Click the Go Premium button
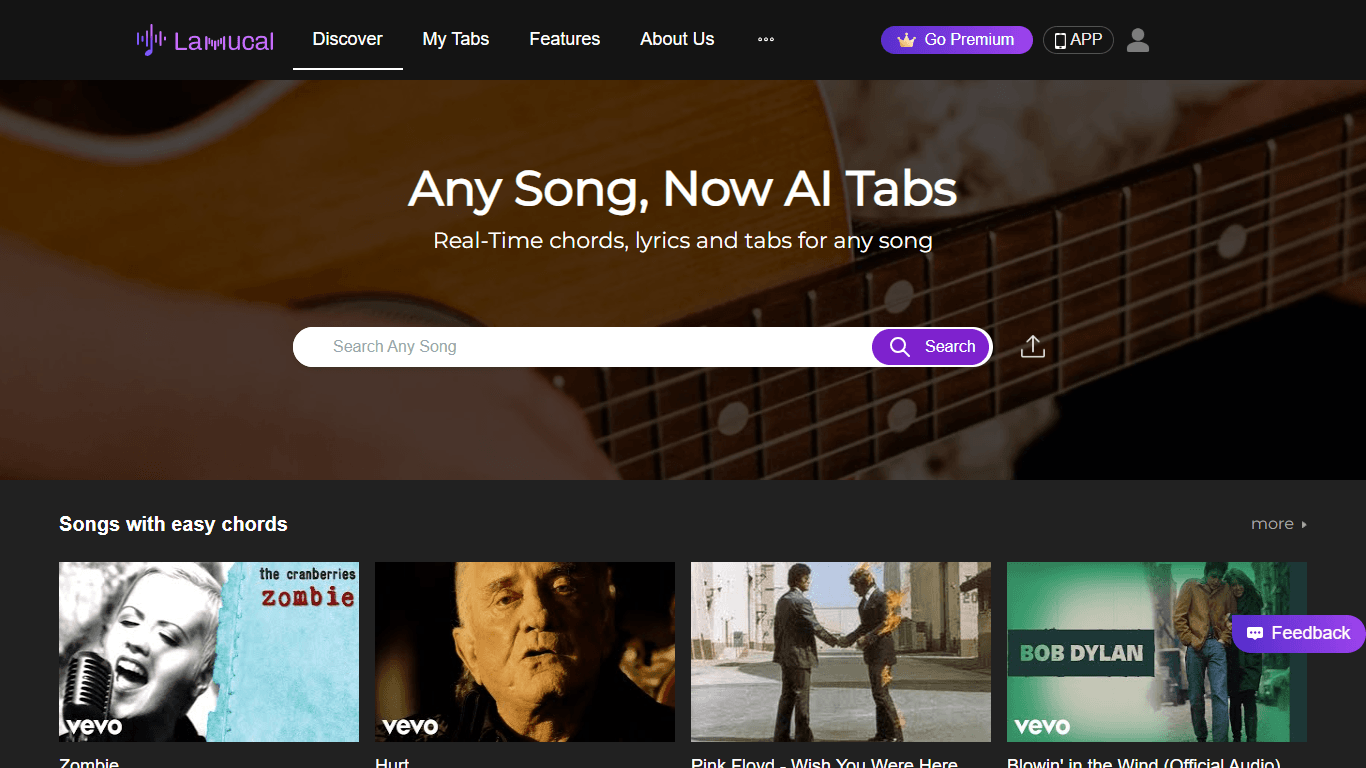Screen dimensions: 1366x768 (957, 40)
